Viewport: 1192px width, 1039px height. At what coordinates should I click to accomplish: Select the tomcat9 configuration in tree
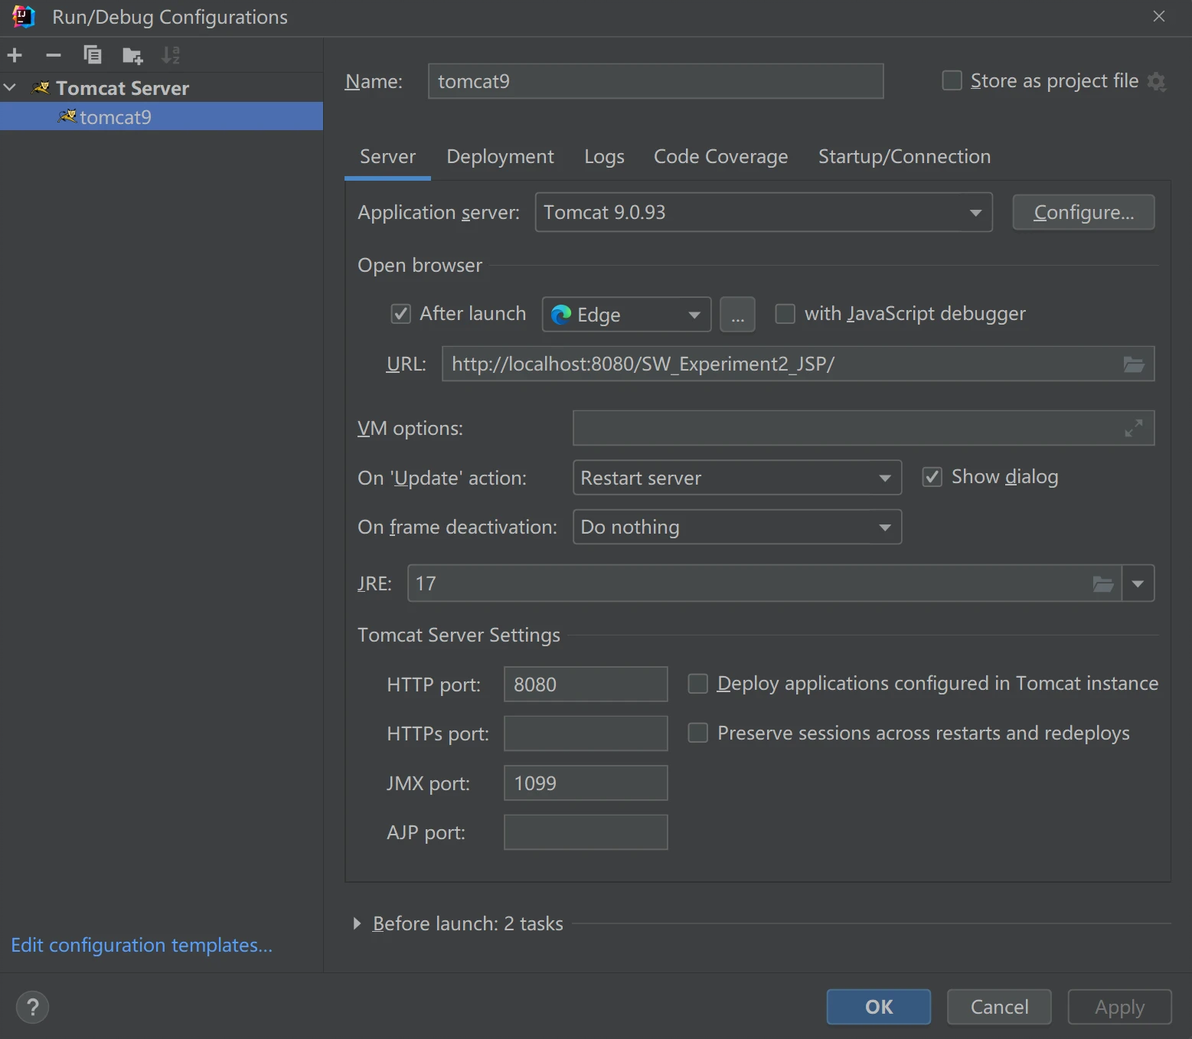point(161,116)
